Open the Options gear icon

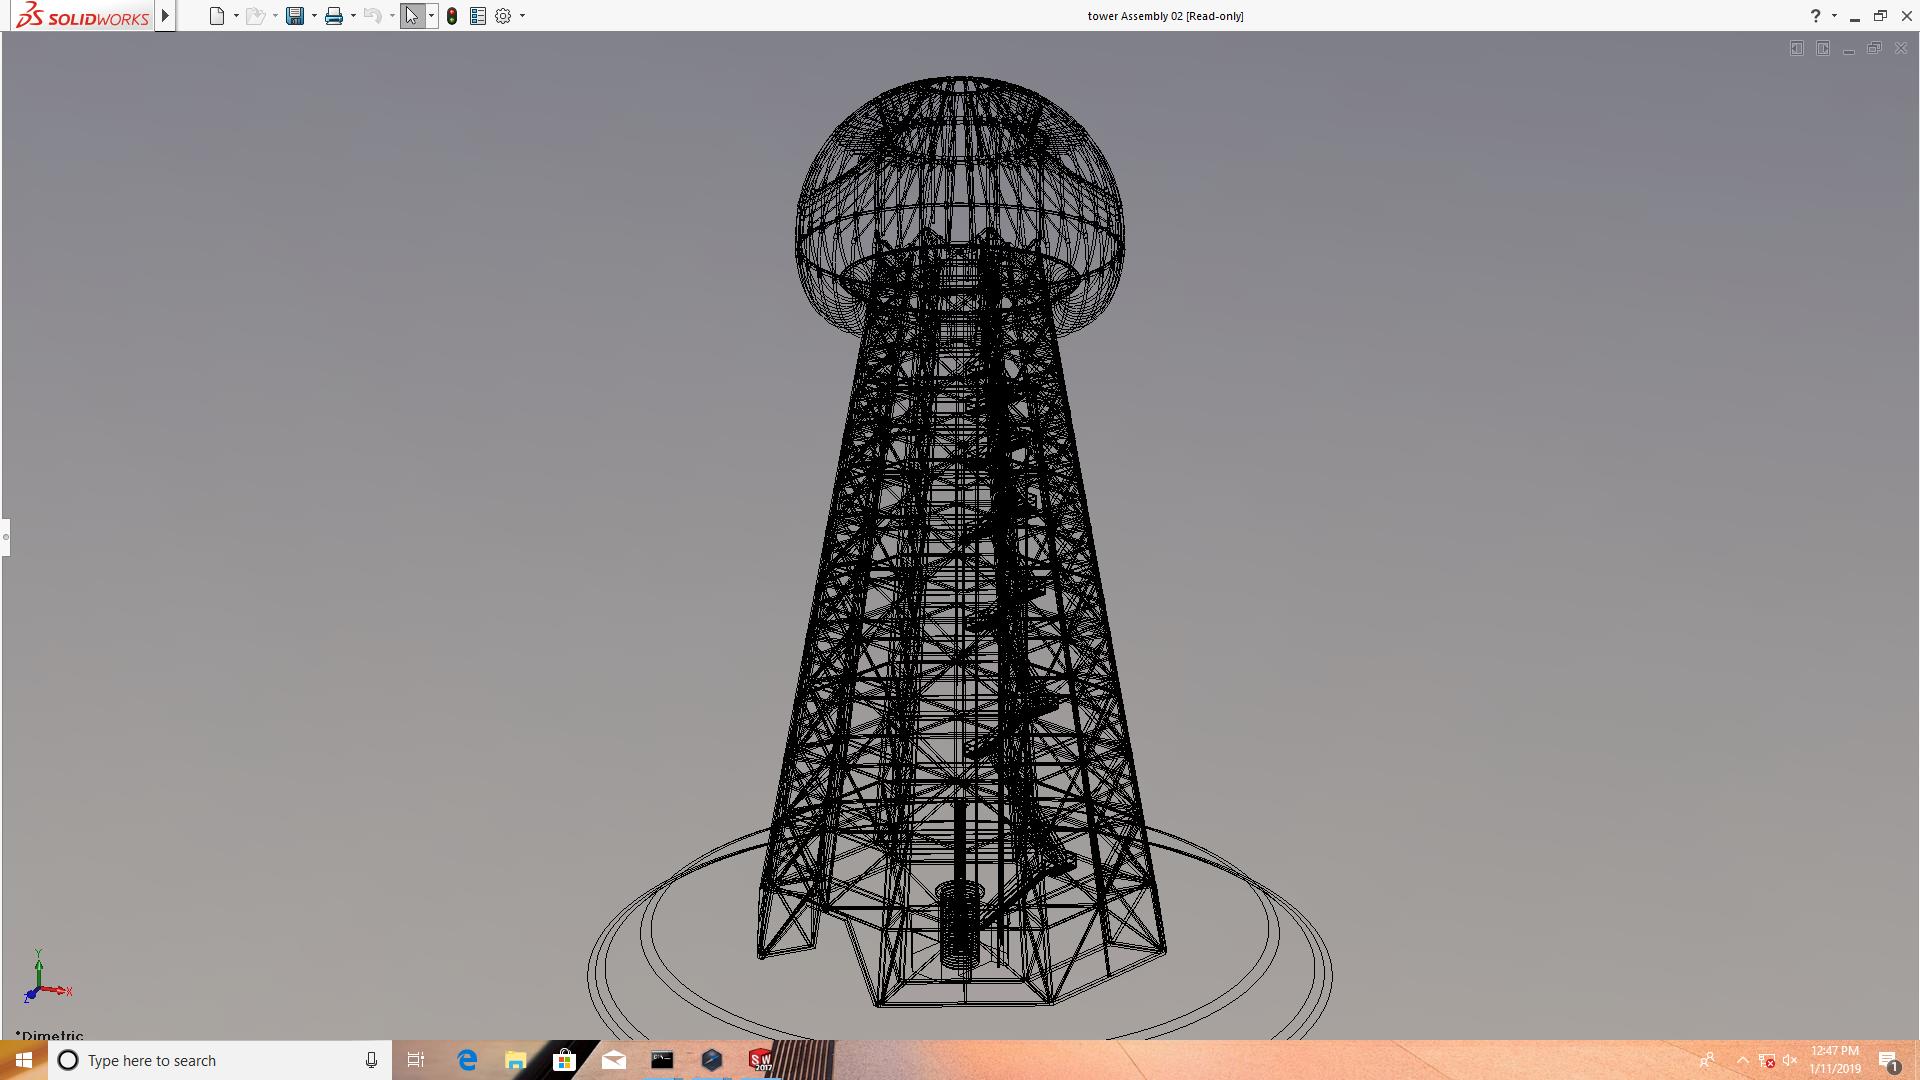[503, 16]
